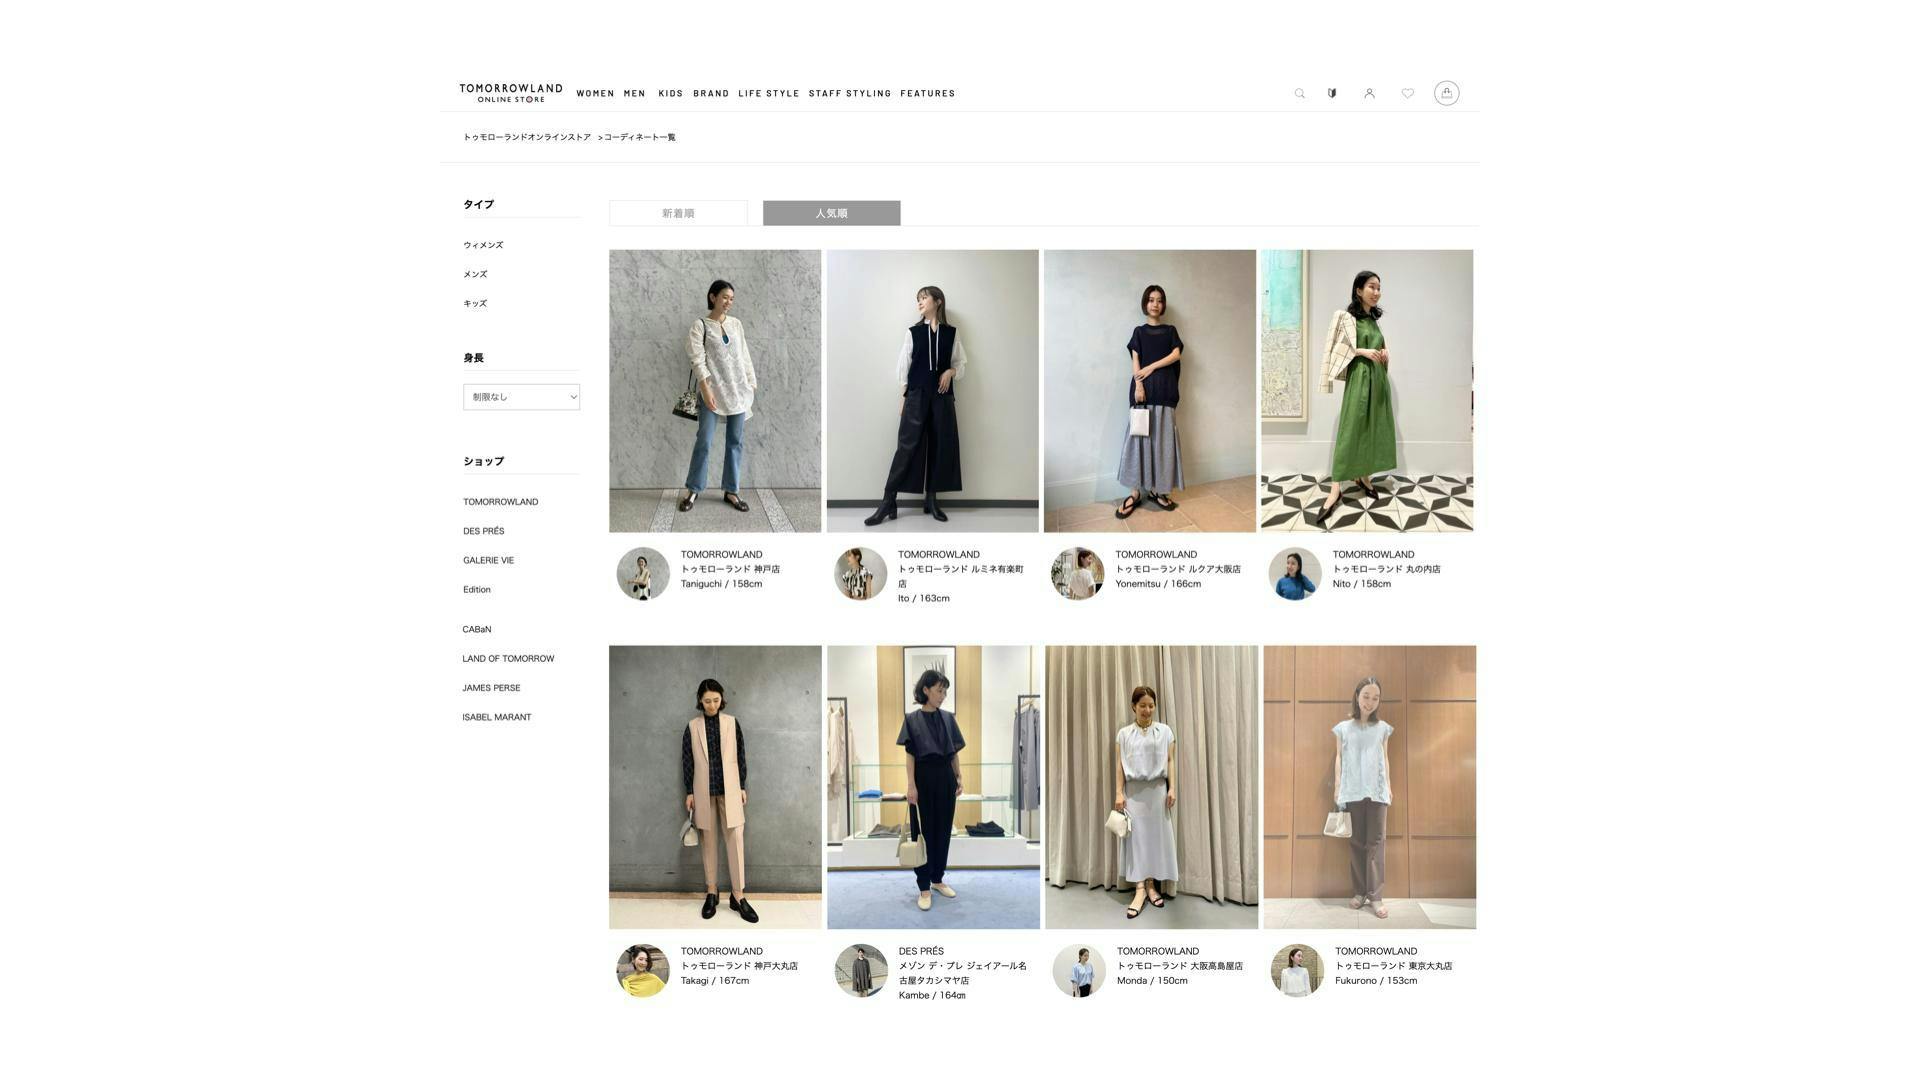Open the search magnifier icon
Image resolution: width=1920 pixels, height=1080 pixels.
pyautogui.click(x=1299, y=93)
